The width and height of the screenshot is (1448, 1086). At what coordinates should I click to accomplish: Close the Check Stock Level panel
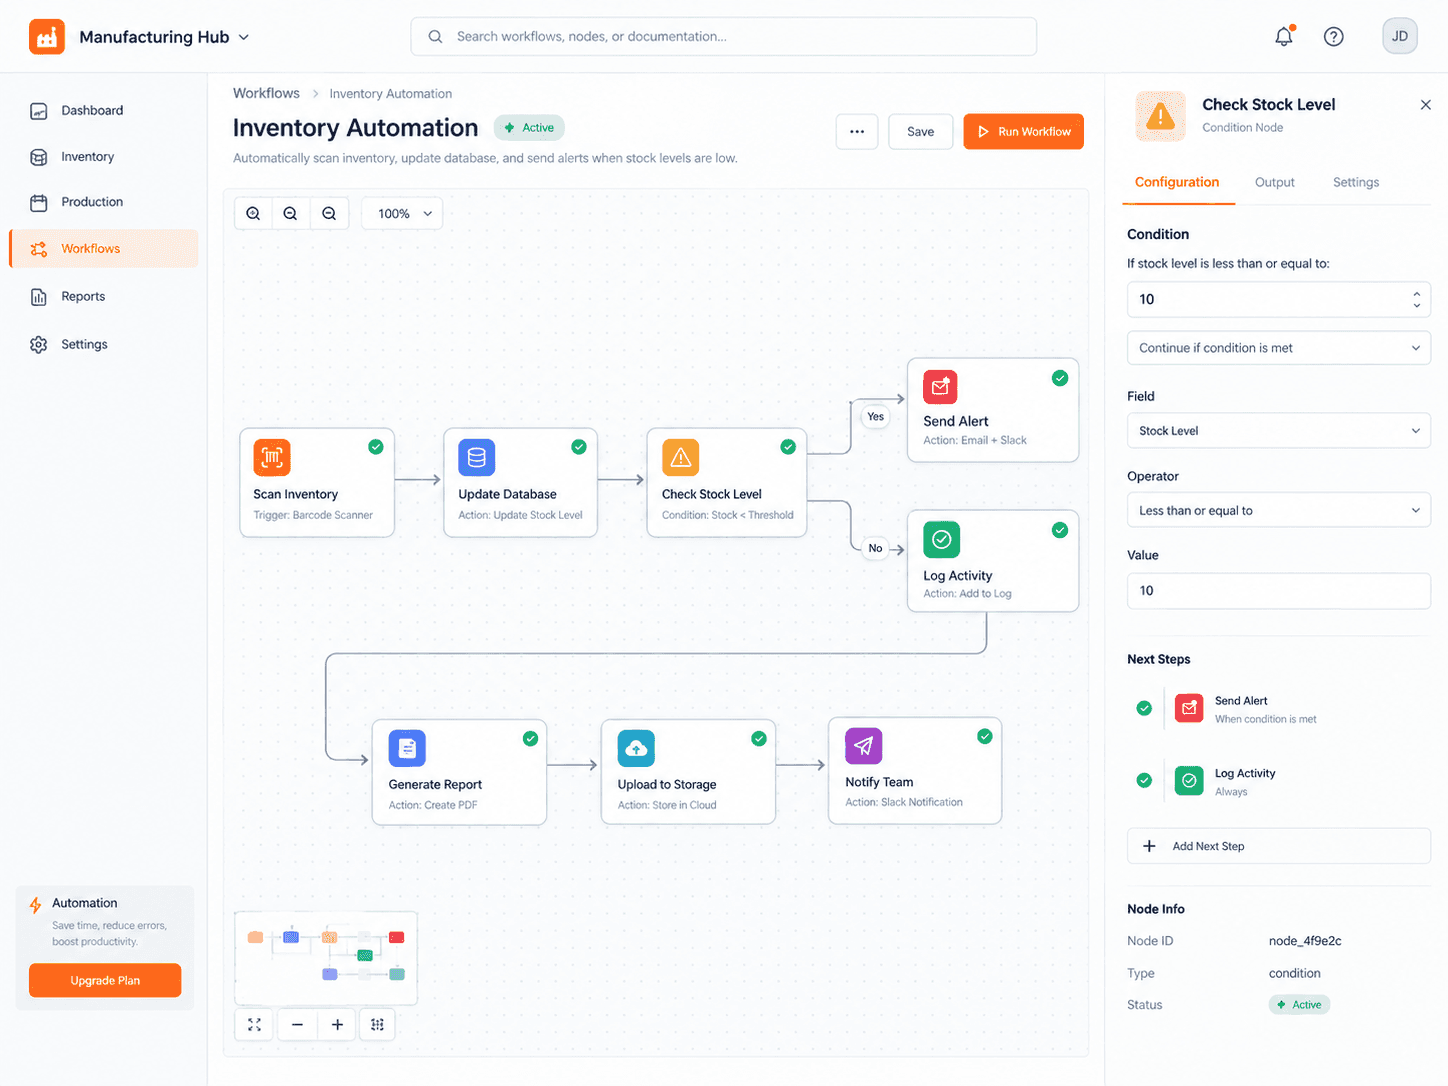click(x=1426, y=105)
